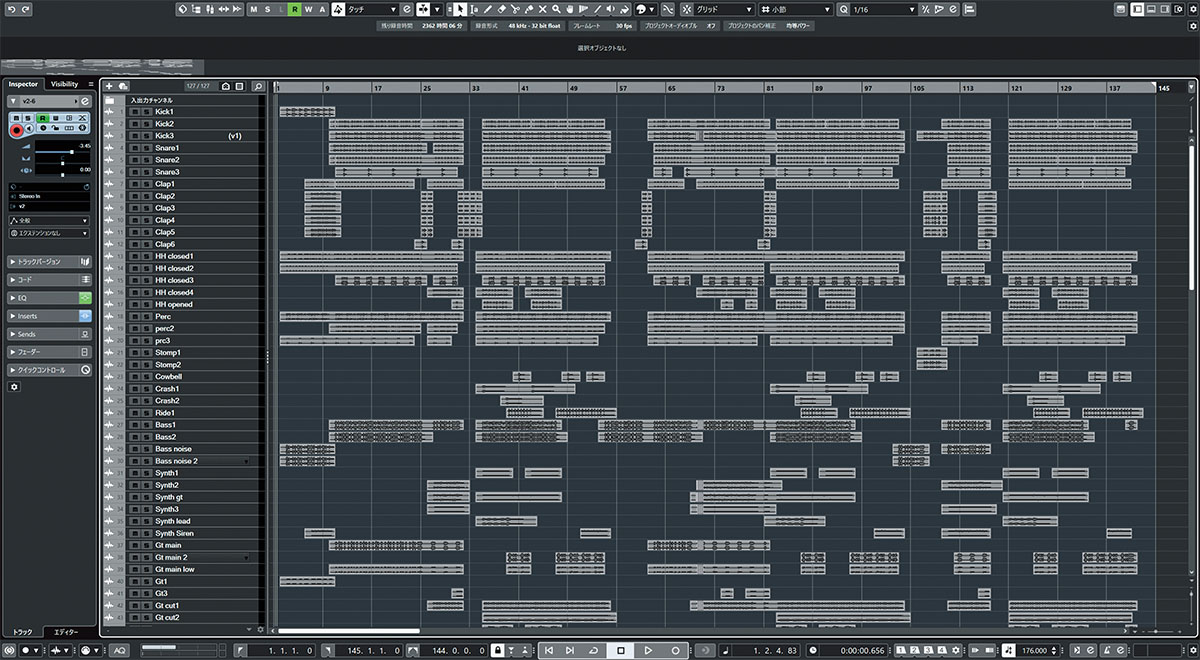Click the AQ button in transport bar
The height and width of the screenshot is (660, 1200).
(x=119, y=650)
